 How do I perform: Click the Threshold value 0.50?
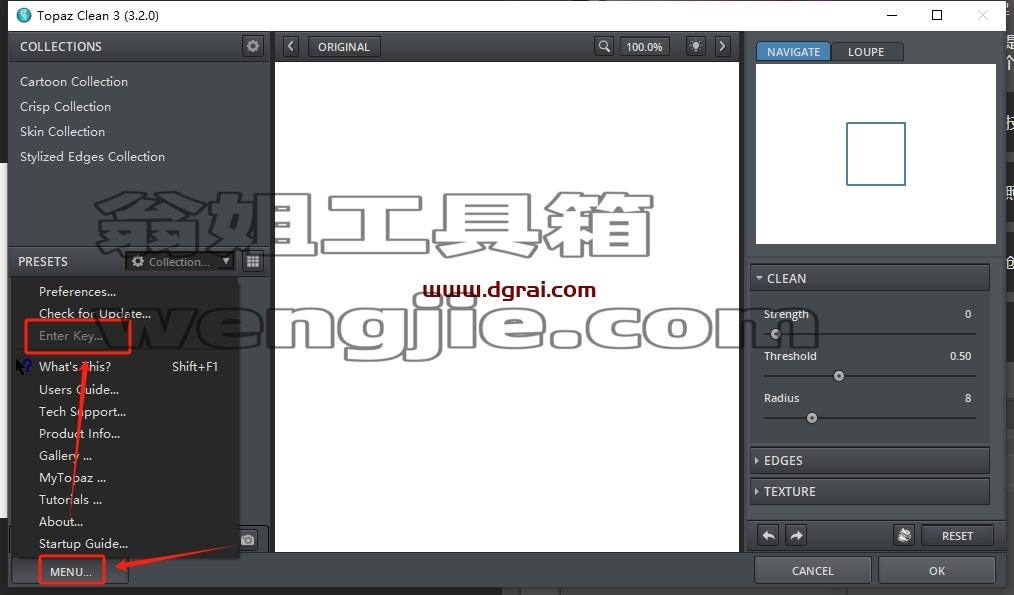tap(960, 356)
